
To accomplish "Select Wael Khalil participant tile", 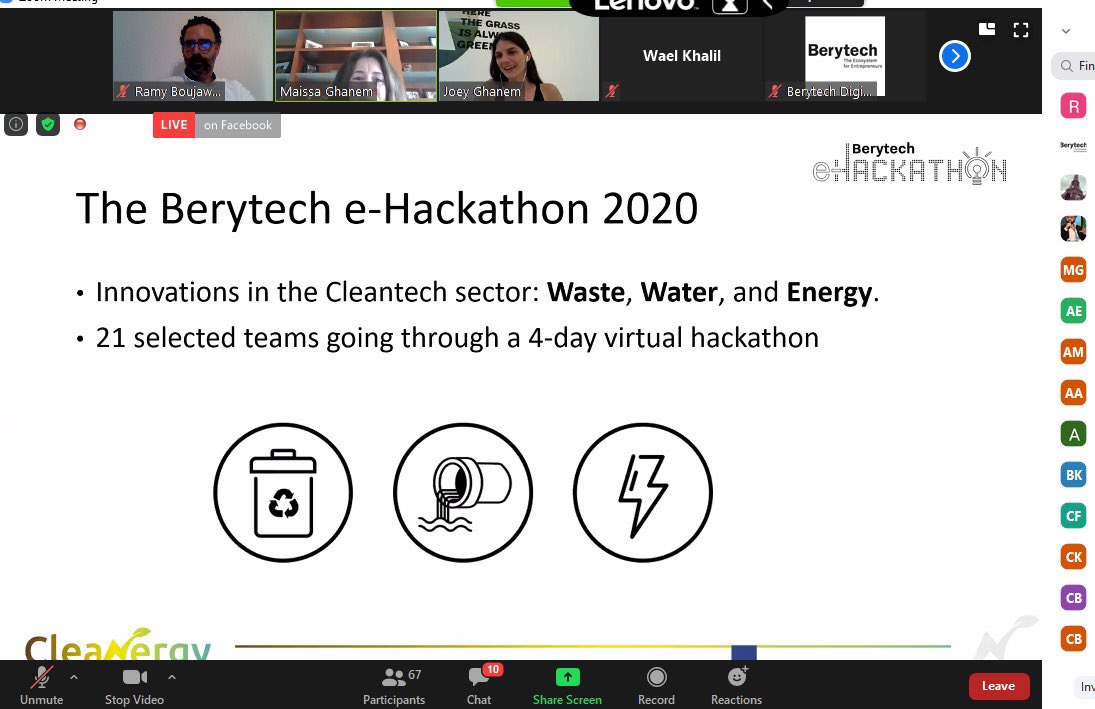I will [x=682, y=56].
